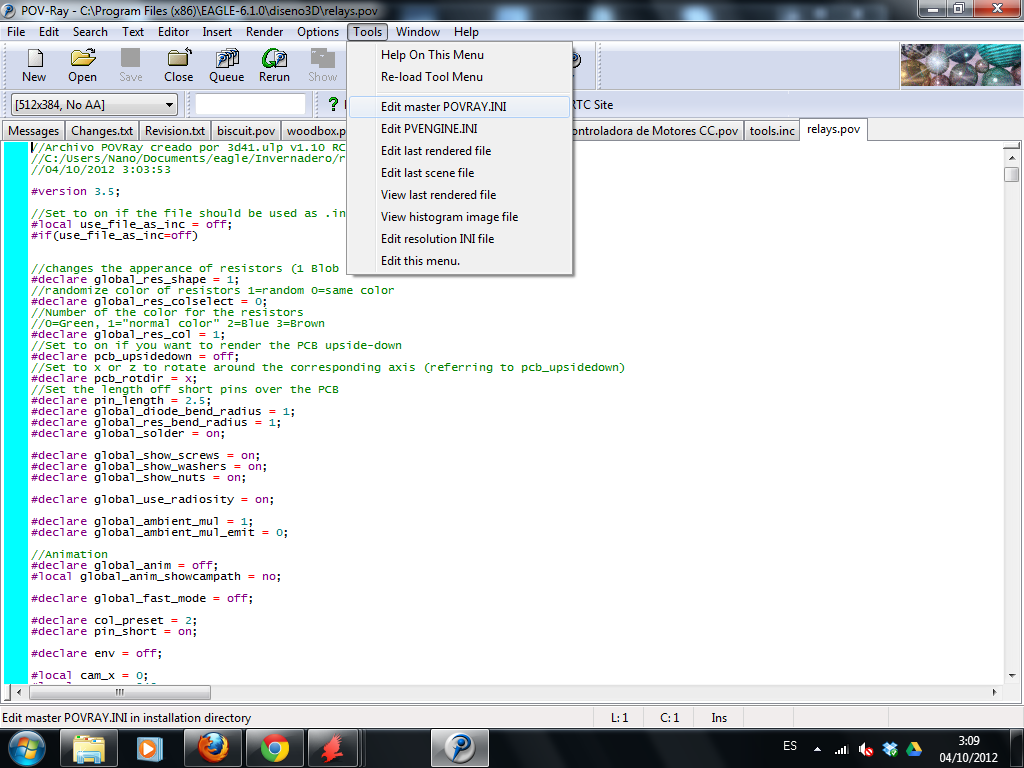Choose View histogram image file
The image size is (1024, 768).
click(x=460, y=217)
